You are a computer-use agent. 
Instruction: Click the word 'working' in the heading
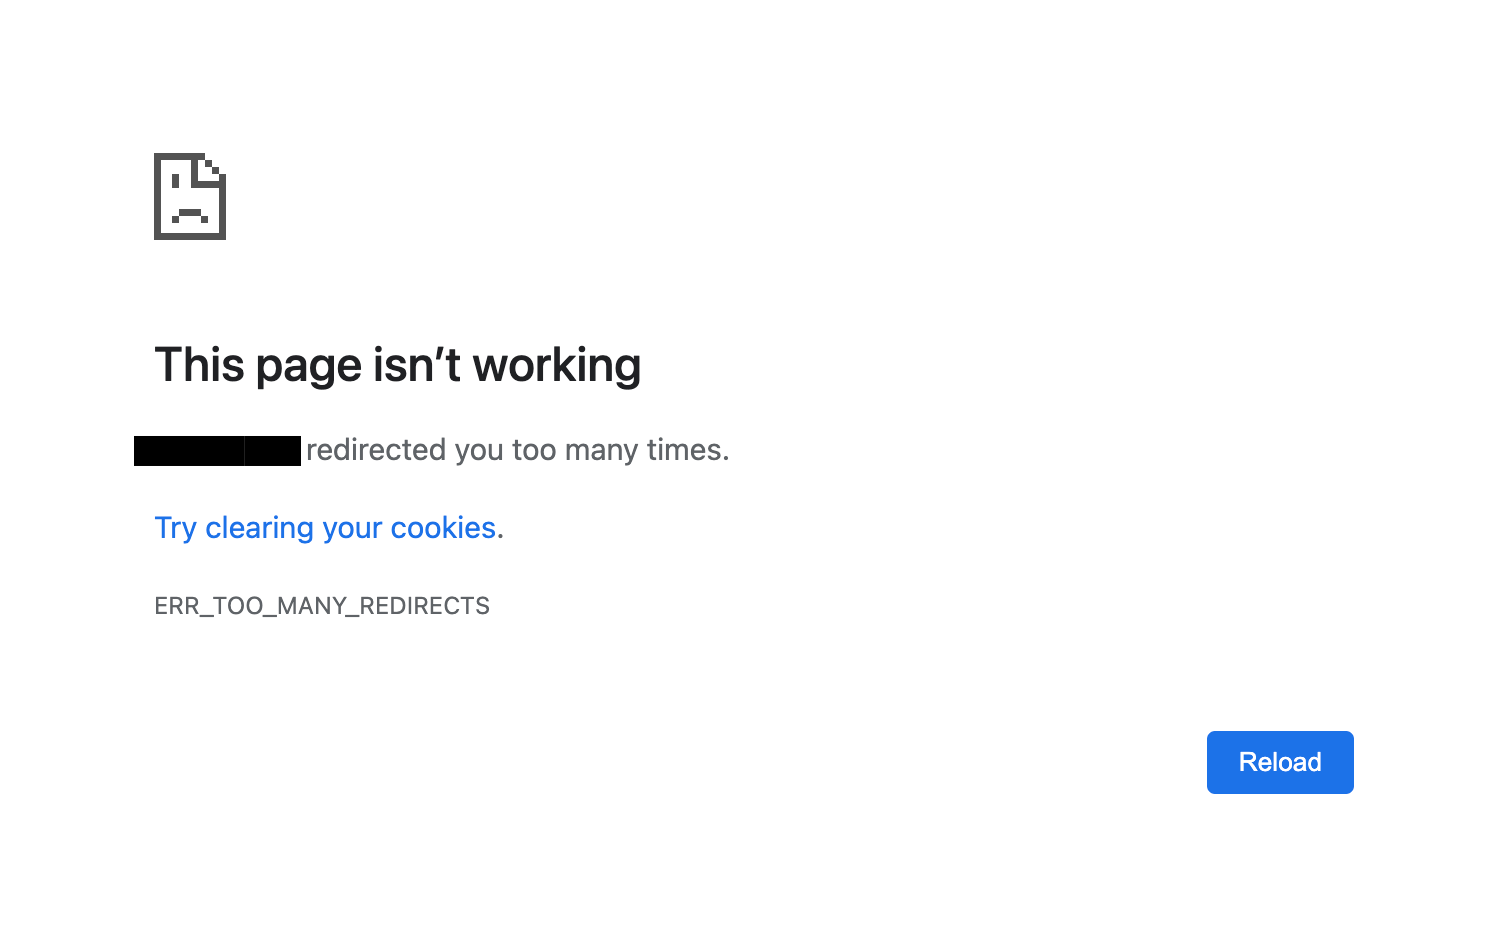556,365
